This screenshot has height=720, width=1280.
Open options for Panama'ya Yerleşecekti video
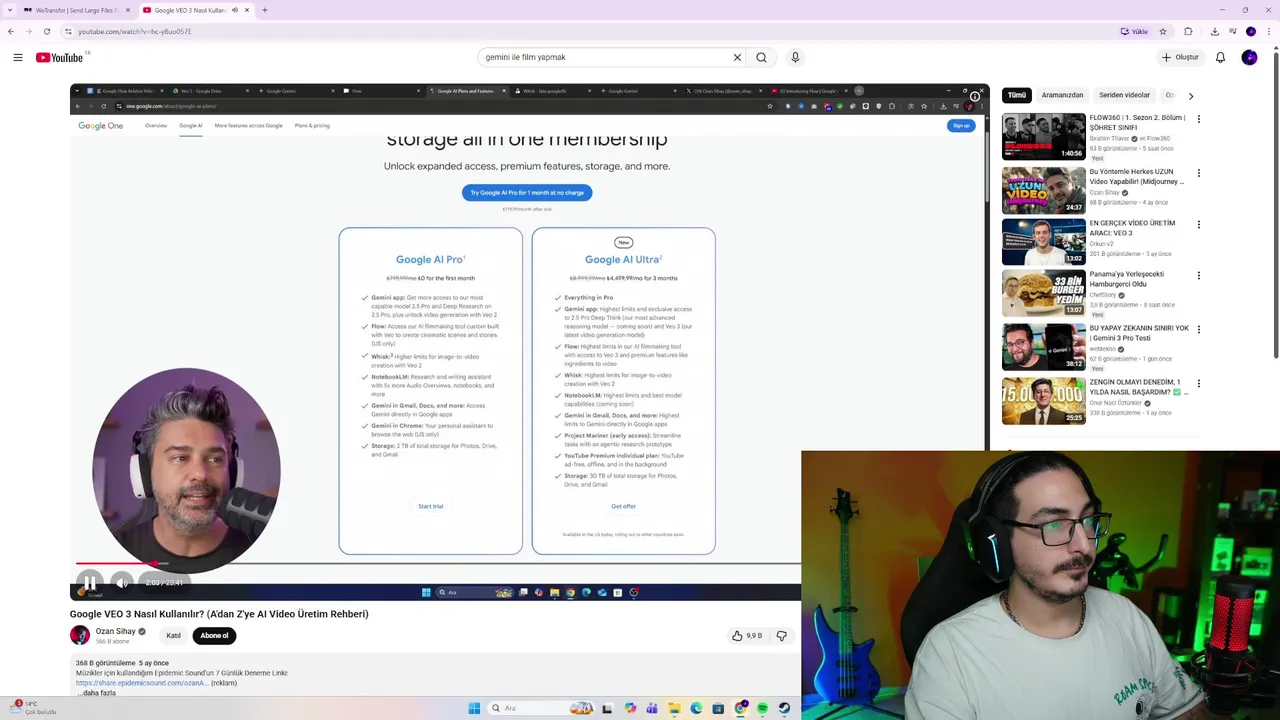[1199, 276]
